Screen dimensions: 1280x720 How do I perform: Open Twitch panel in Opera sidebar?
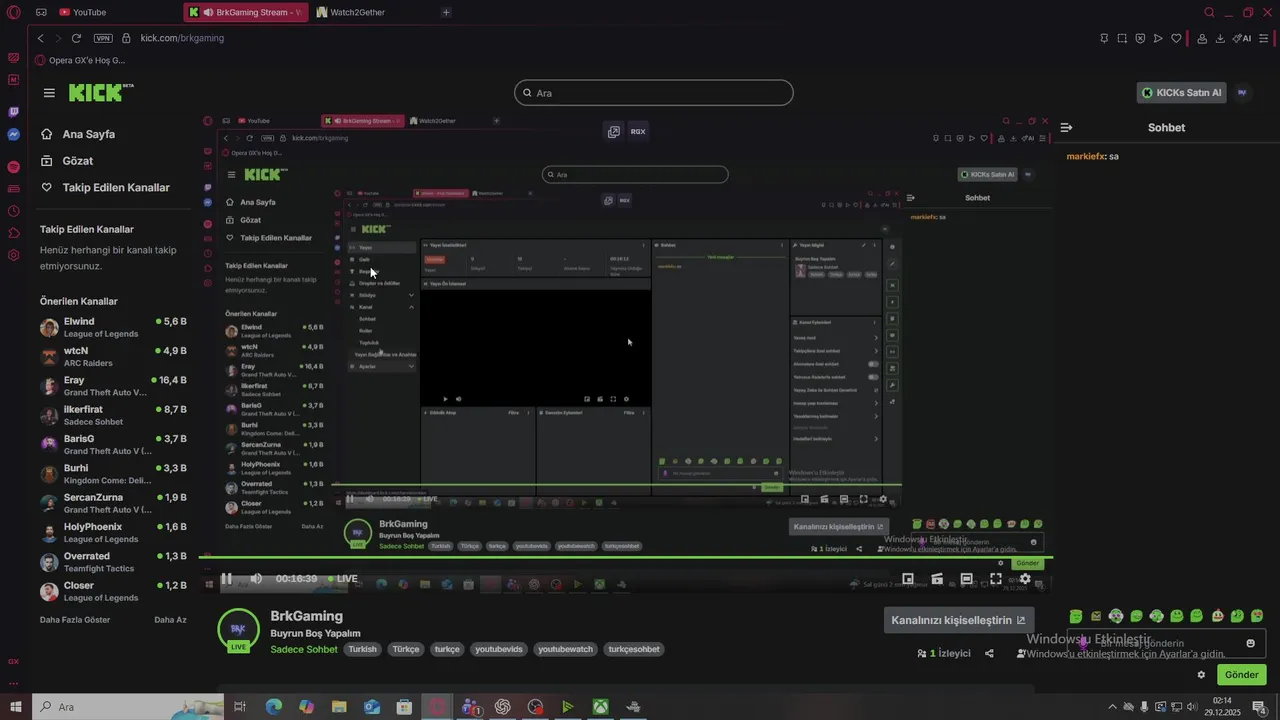[x=14, y=112]
